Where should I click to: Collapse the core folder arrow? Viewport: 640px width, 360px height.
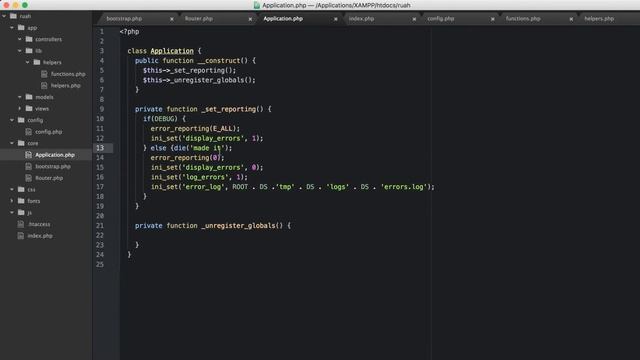click(x=12, y=143)
